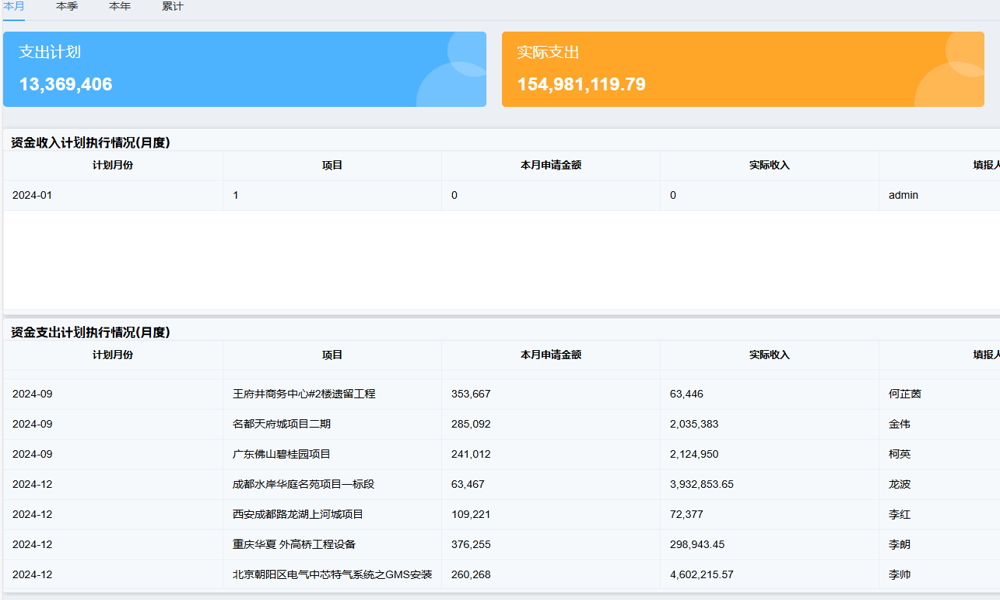Switch to the 本年 tab

coord(118,7)
